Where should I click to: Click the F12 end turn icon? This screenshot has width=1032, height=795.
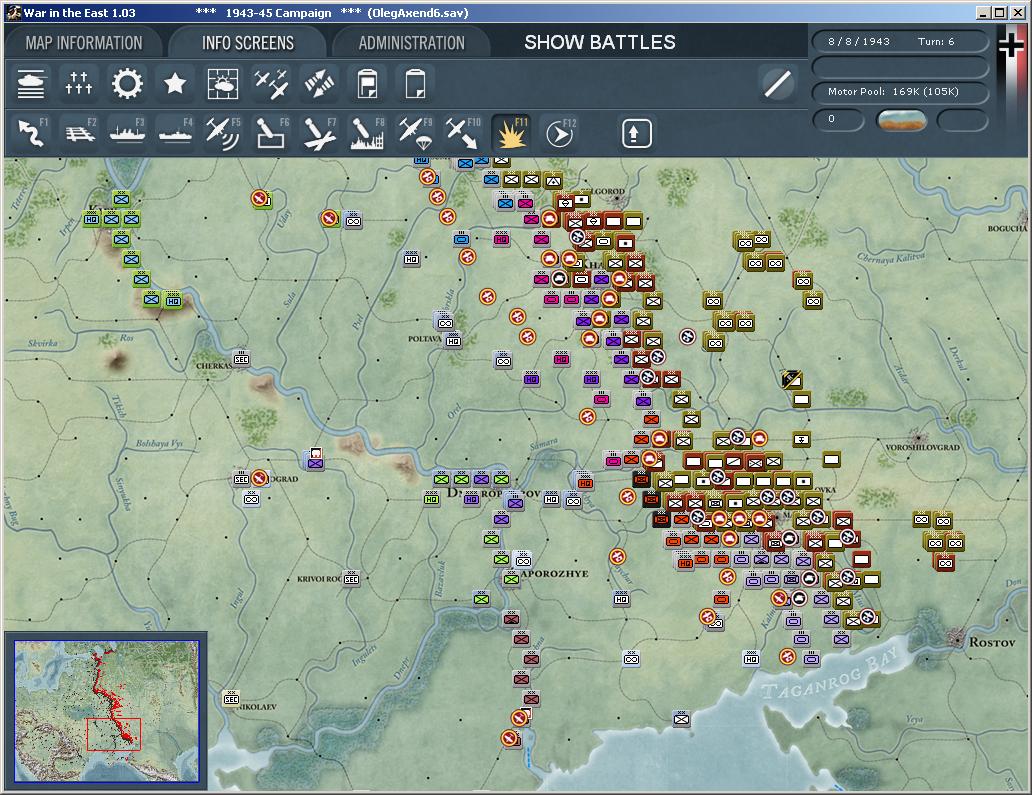(x=560, y=132)
